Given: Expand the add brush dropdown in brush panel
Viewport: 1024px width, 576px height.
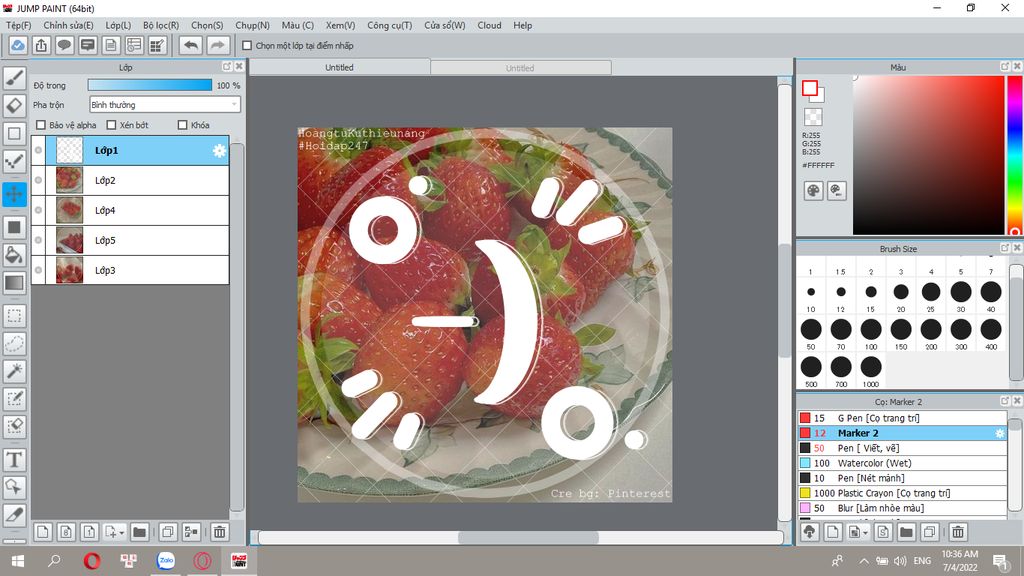Looking at the screenshot, I should tap(865, 533).
